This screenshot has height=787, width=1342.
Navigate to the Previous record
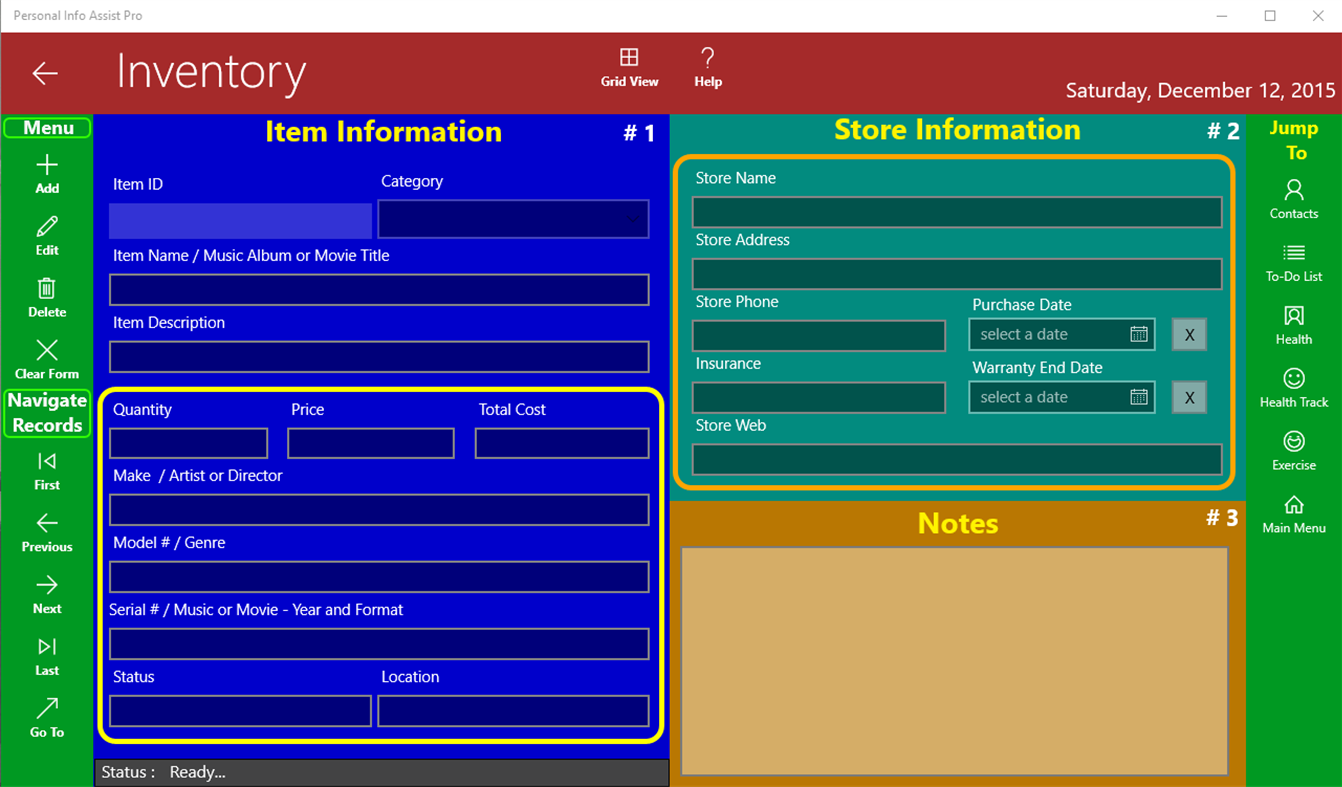pos(46,524)
